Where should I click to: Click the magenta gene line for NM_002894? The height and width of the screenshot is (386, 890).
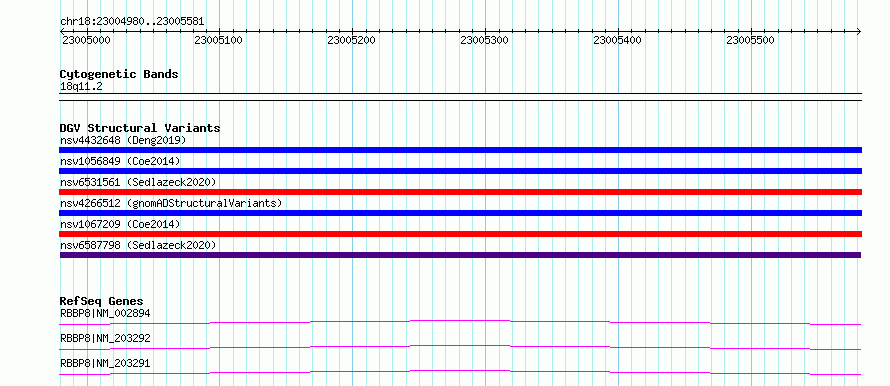pos(460,322)
